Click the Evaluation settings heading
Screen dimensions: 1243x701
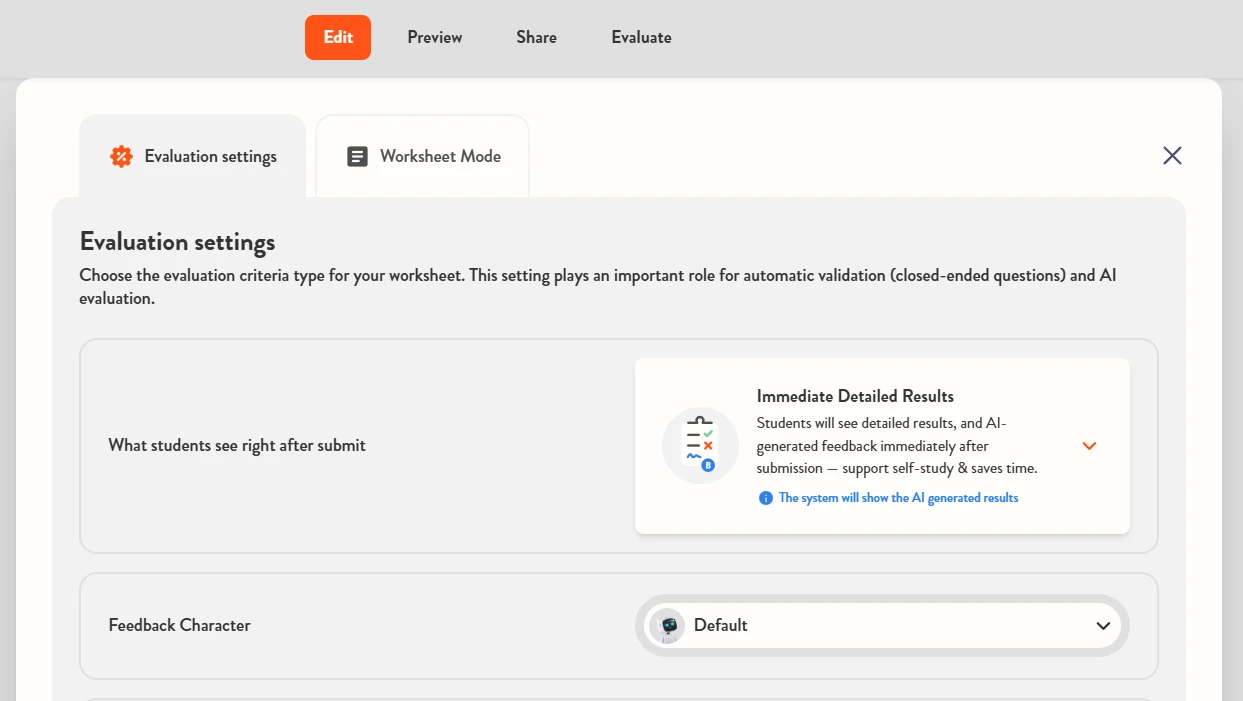pyautogui.click(x=177, y=242)
